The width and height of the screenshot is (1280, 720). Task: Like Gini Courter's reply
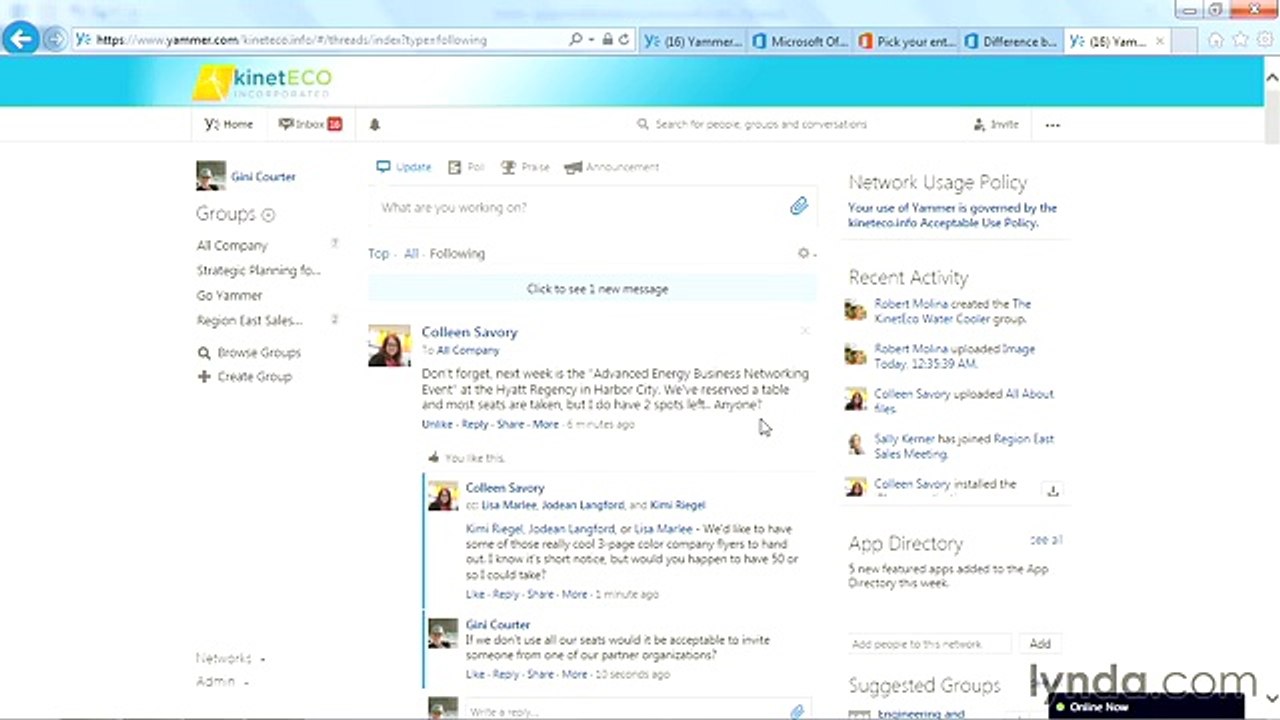click(475, 675)
